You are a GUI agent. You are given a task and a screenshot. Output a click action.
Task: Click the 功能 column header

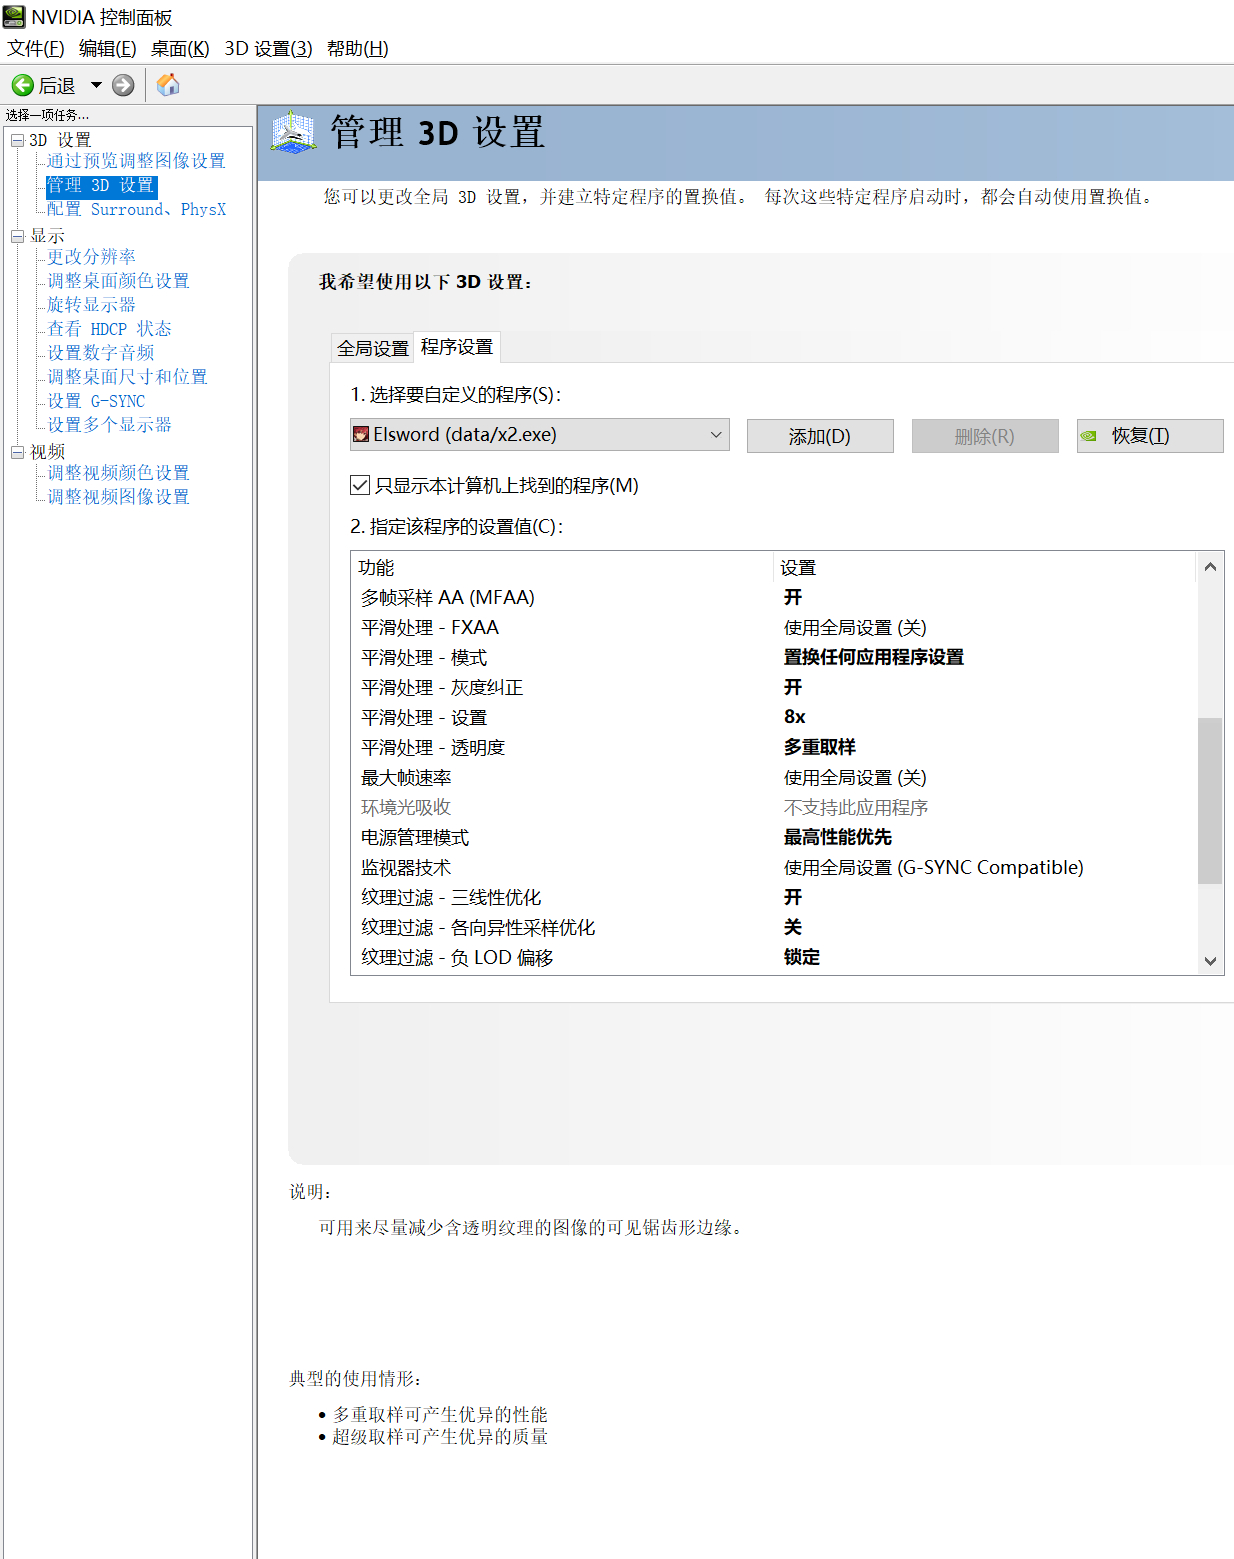(563, 567)
